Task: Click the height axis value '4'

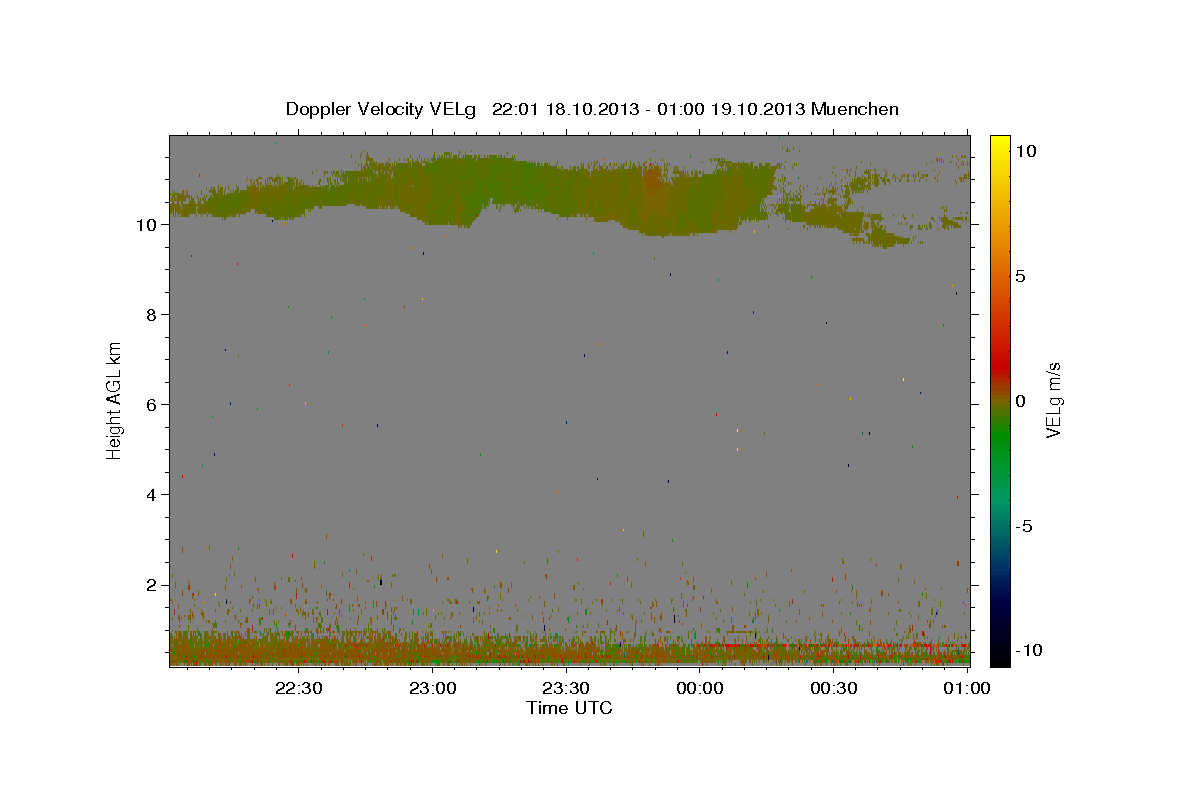Action: coord(153,495)
